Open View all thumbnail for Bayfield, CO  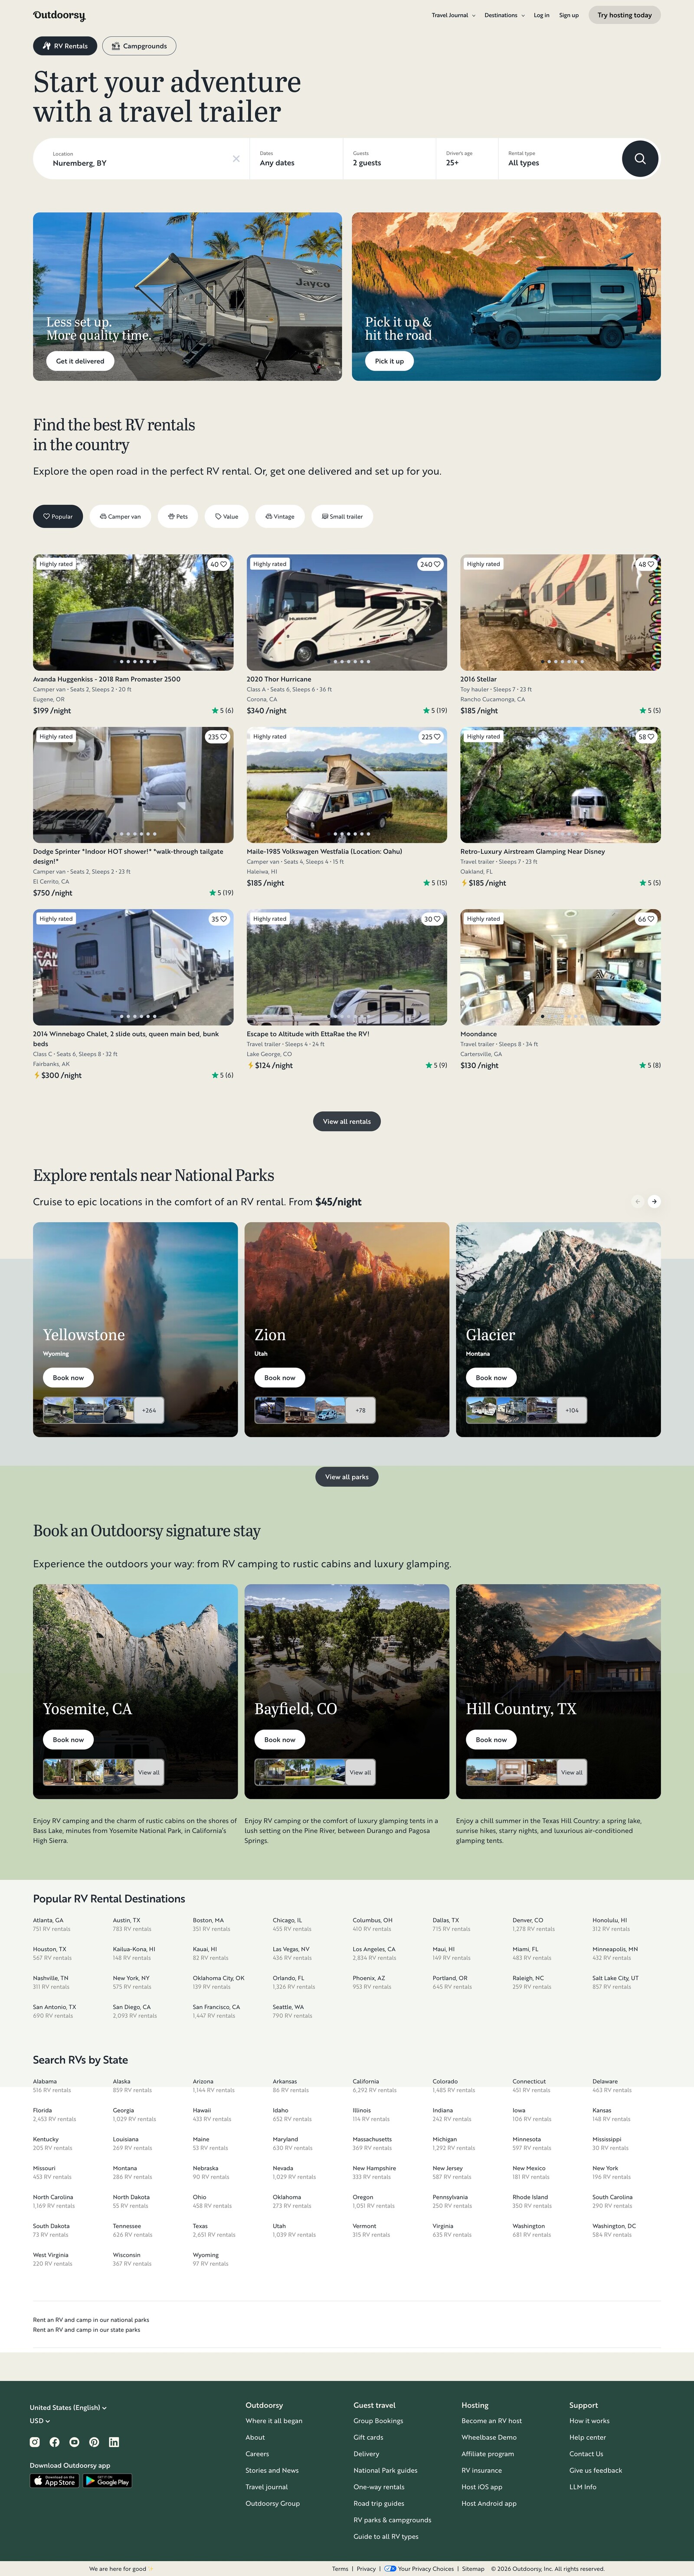point(360,1772)
